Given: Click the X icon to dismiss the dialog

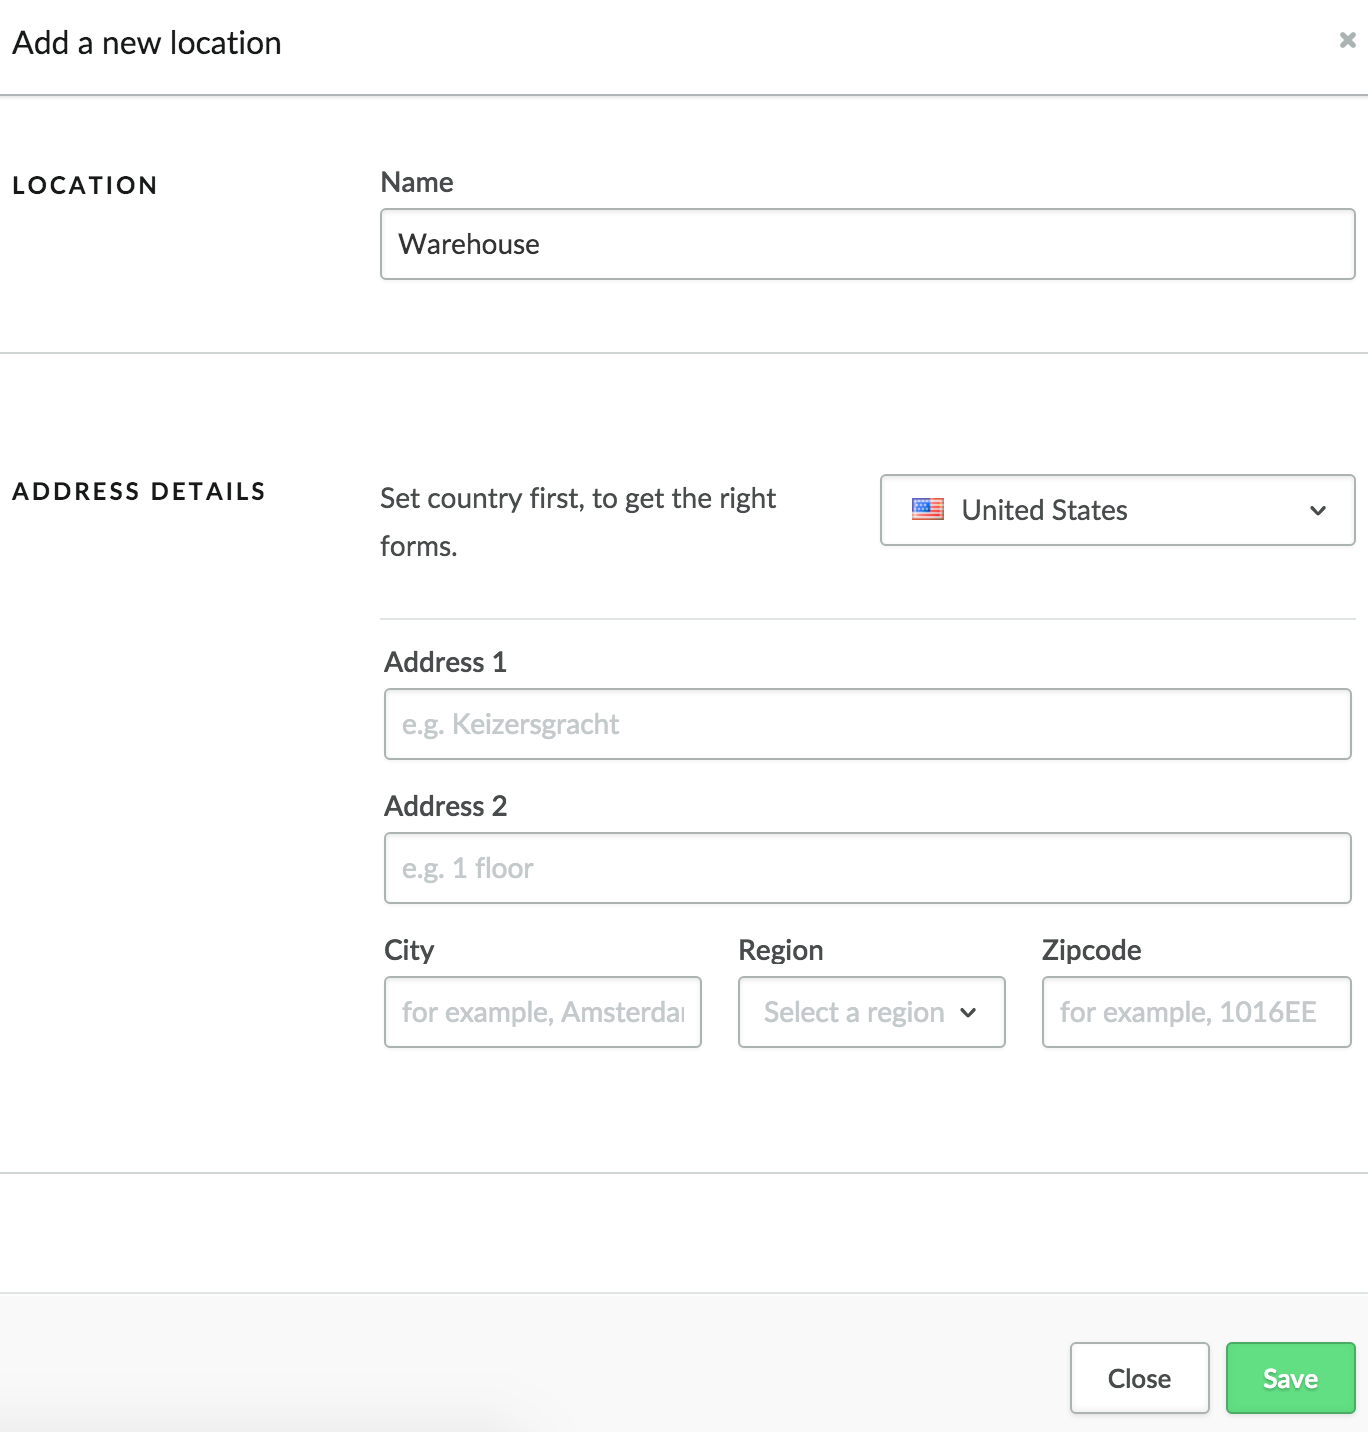Looking at the screenshot, I should tap(1347, 42).
